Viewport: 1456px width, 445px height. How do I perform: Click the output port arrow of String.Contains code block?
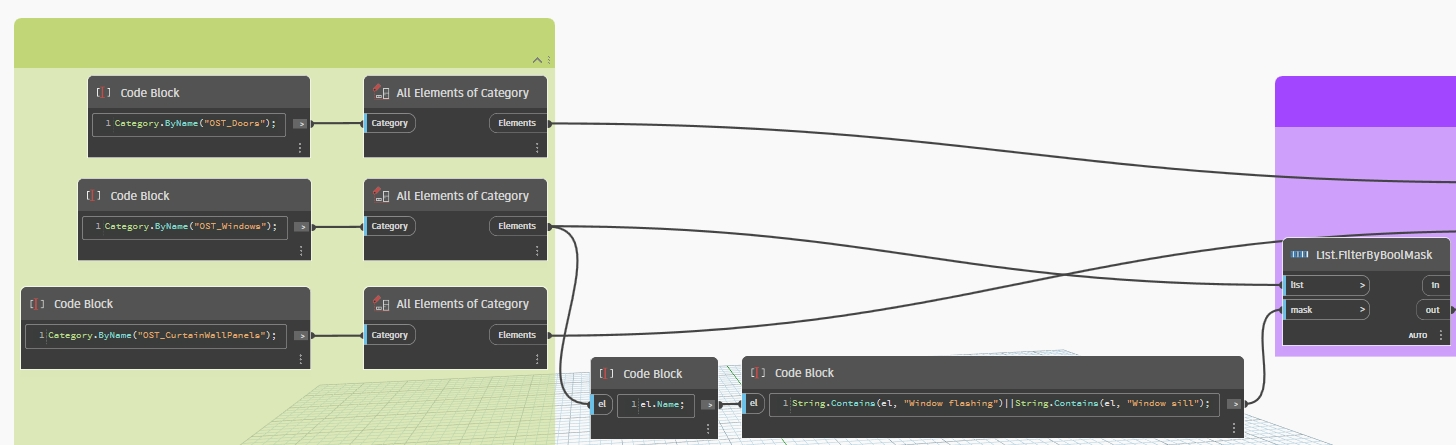point(1234,404)
